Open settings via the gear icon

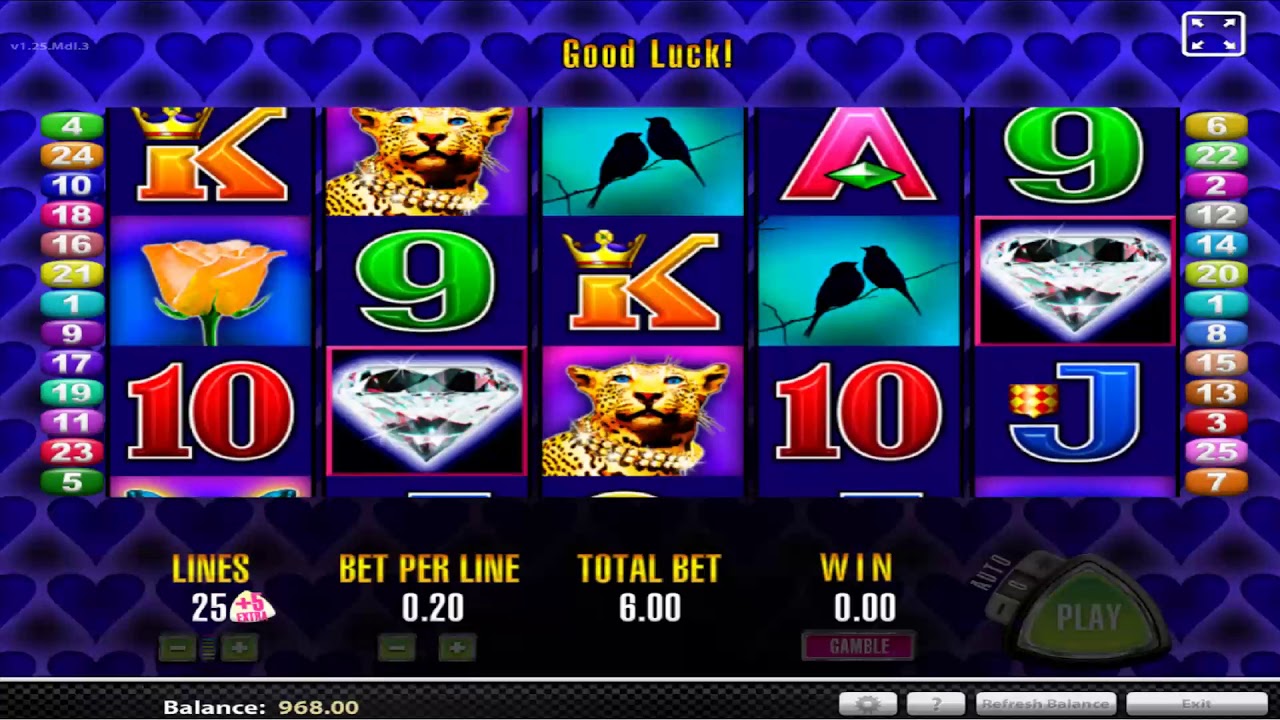tap(868, 704)
